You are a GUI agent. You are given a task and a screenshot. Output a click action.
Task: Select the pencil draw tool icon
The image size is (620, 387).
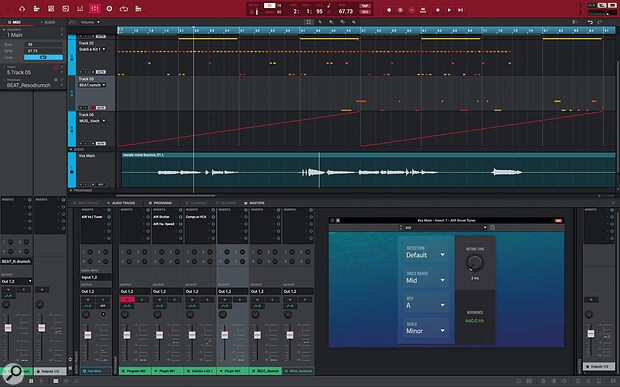(331, 22)
